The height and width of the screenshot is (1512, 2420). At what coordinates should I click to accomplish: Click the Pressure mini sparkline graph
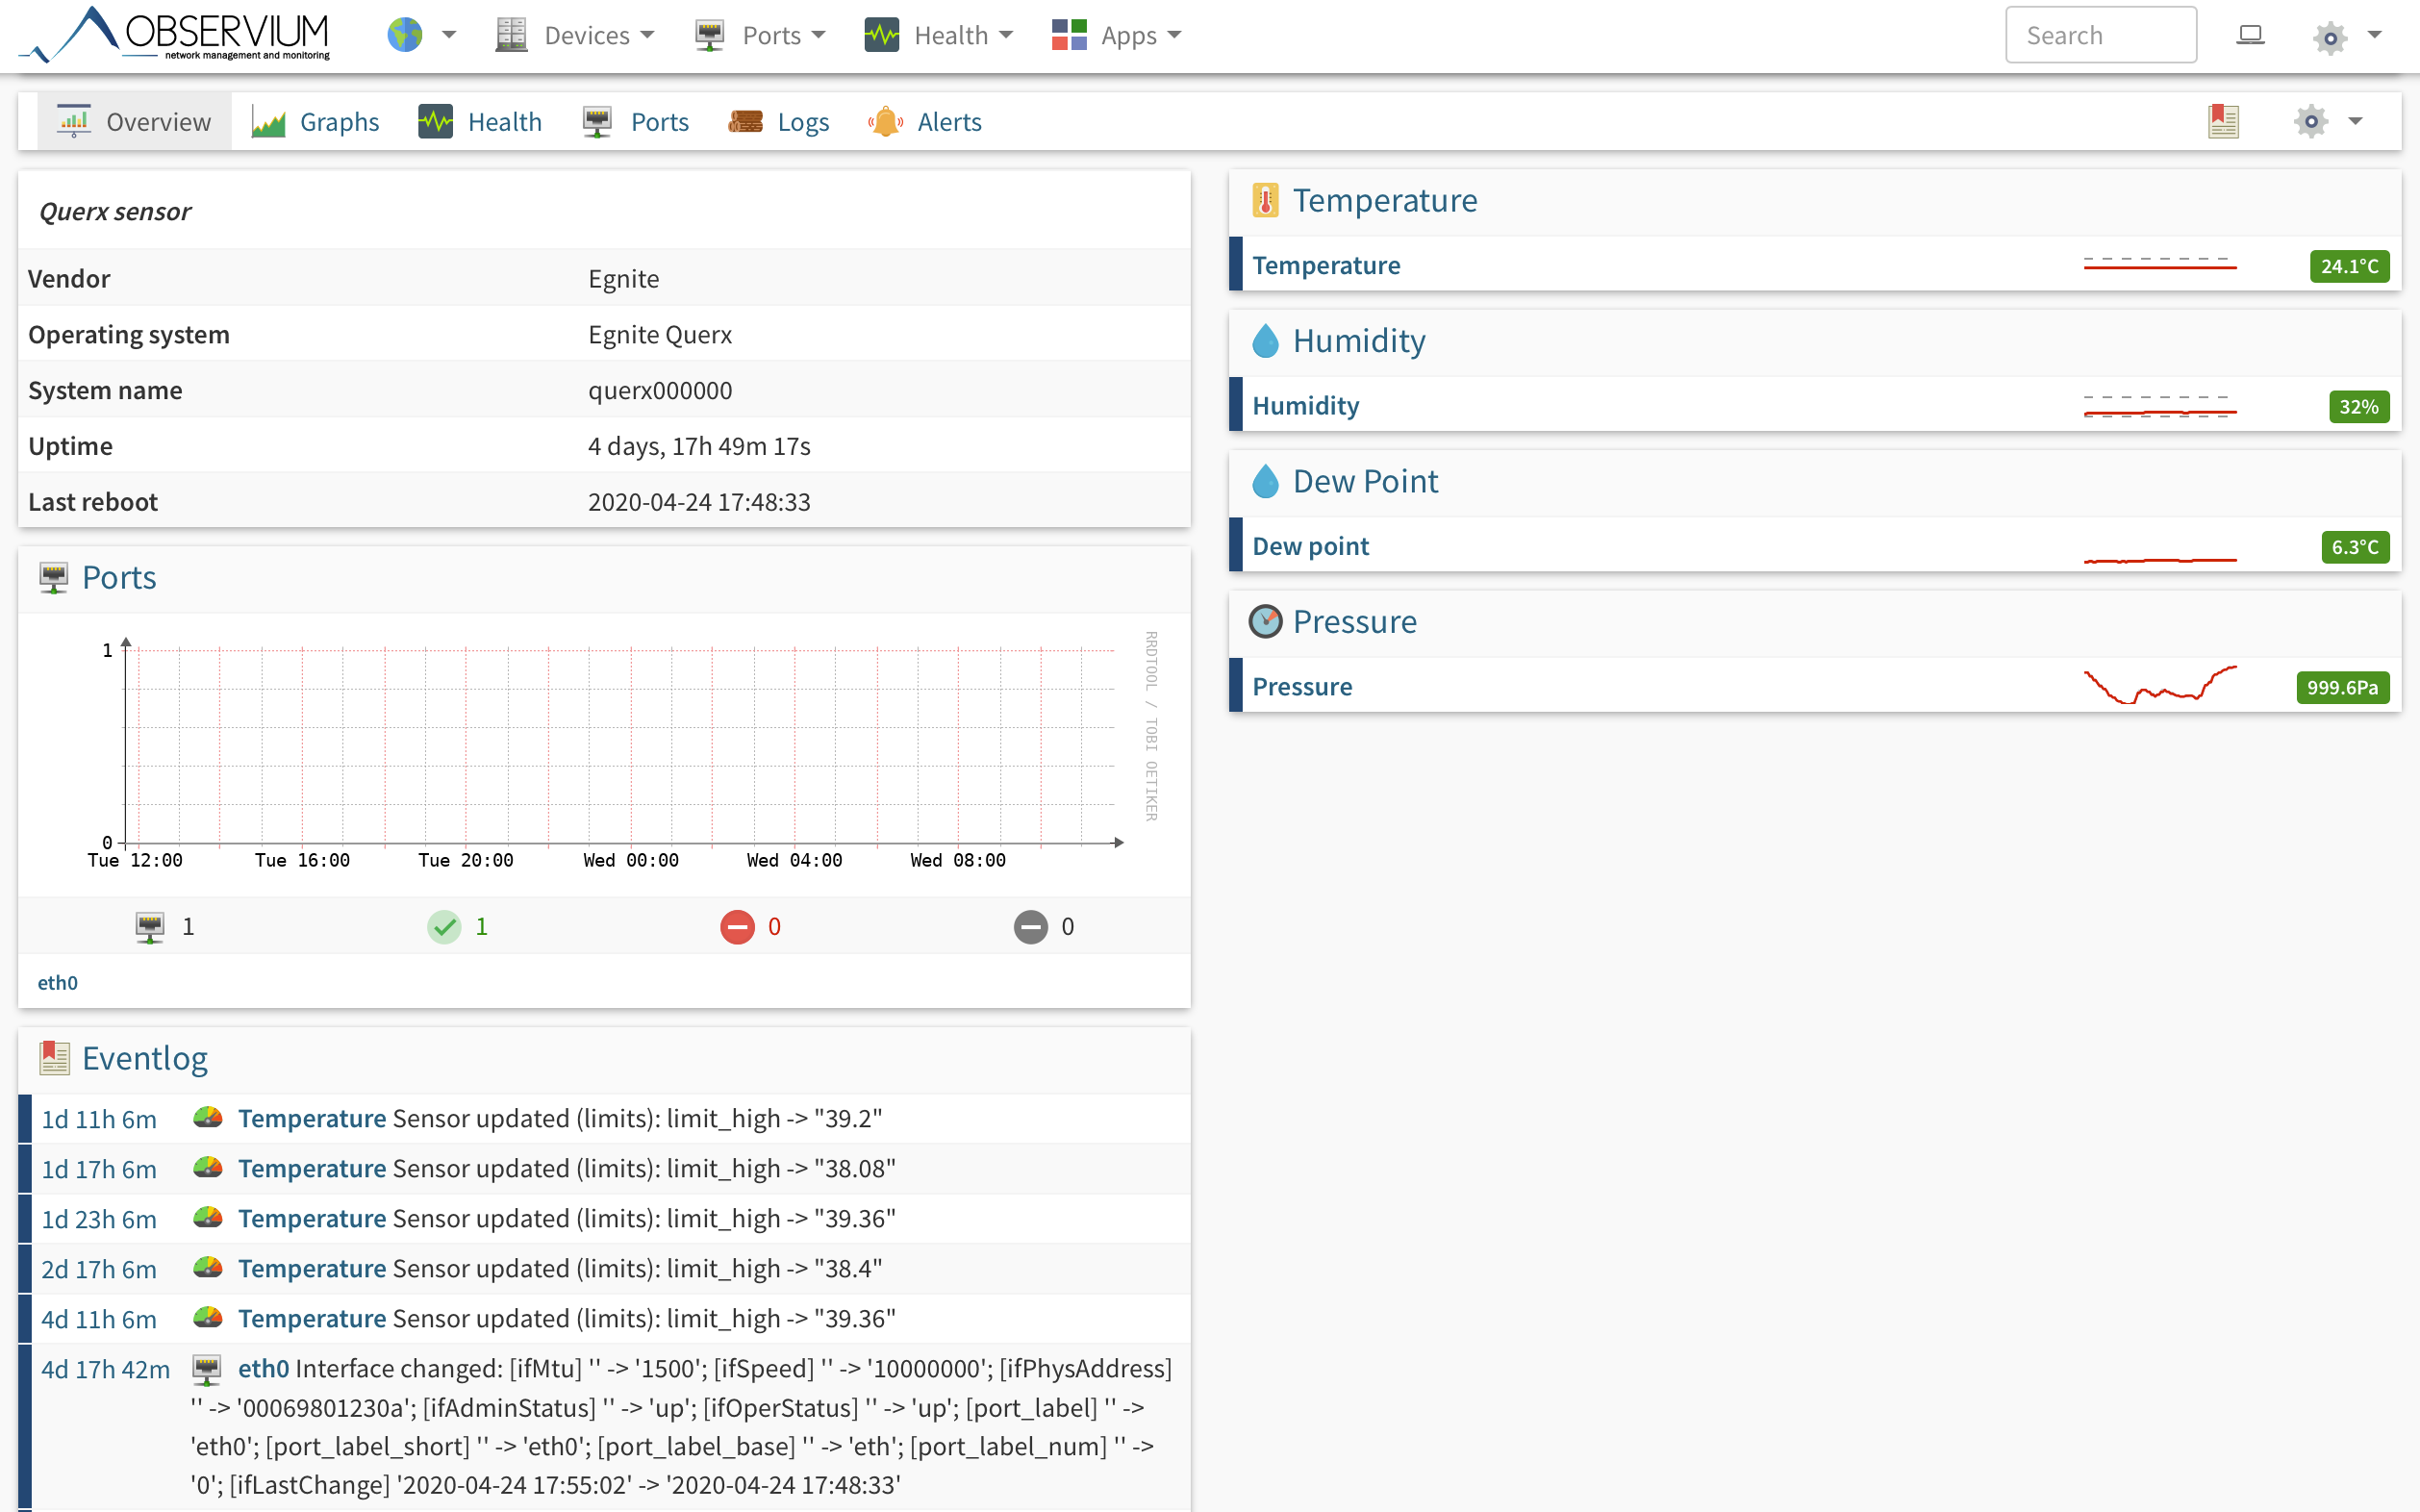click(2160, 686)
